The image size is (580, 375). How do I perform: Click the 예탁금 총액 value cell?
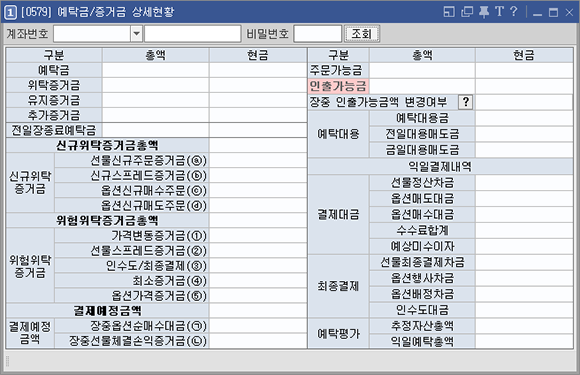pyautogui.click(x=155, y=70)
